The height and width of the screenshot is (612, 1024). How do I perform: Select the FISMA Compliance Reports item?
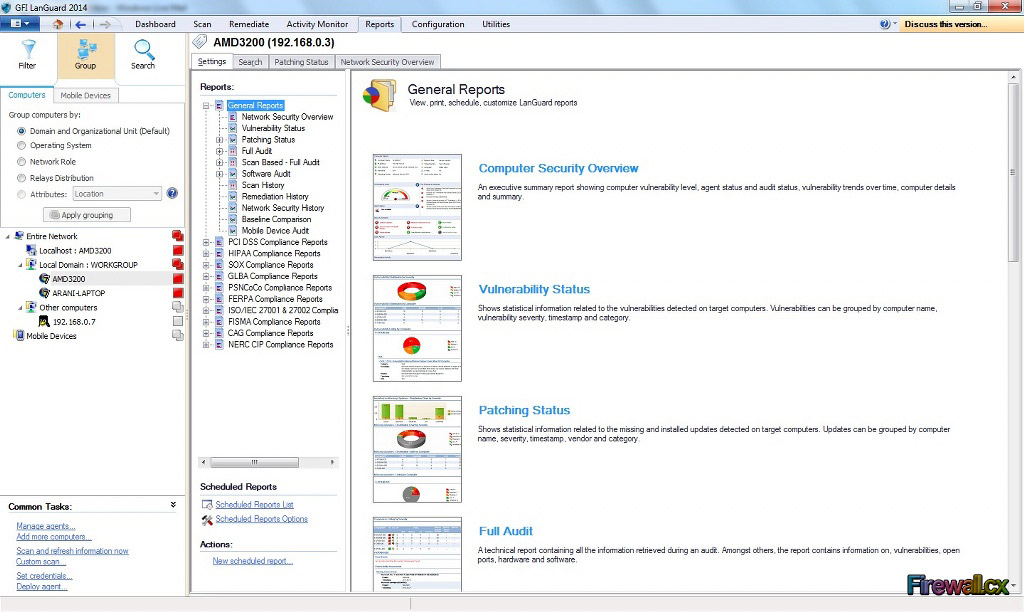pos(274,321)
